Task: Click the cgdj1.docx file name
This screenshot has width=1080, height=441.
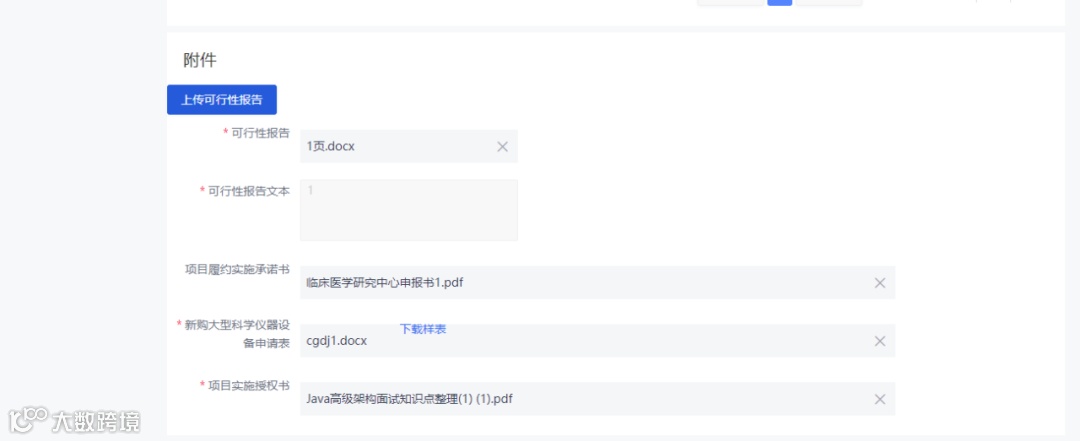Action: pos(337,341)
